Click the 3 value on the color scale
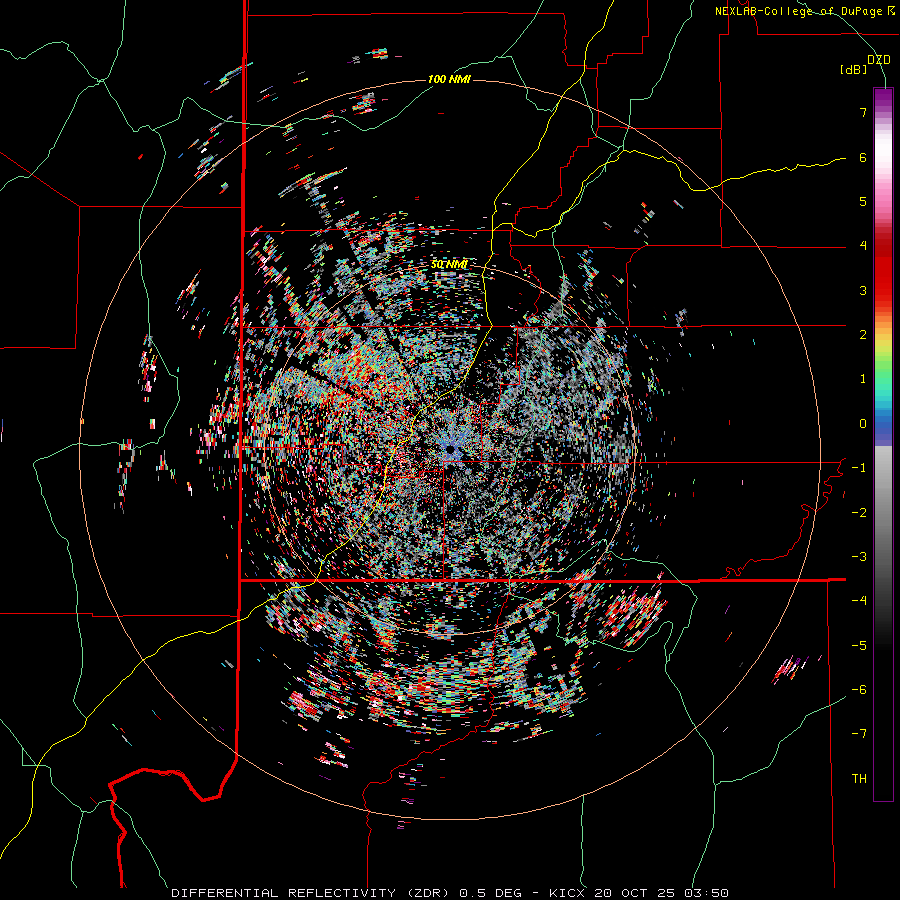This screenshot has height=900, width=900. coord(863,290)
